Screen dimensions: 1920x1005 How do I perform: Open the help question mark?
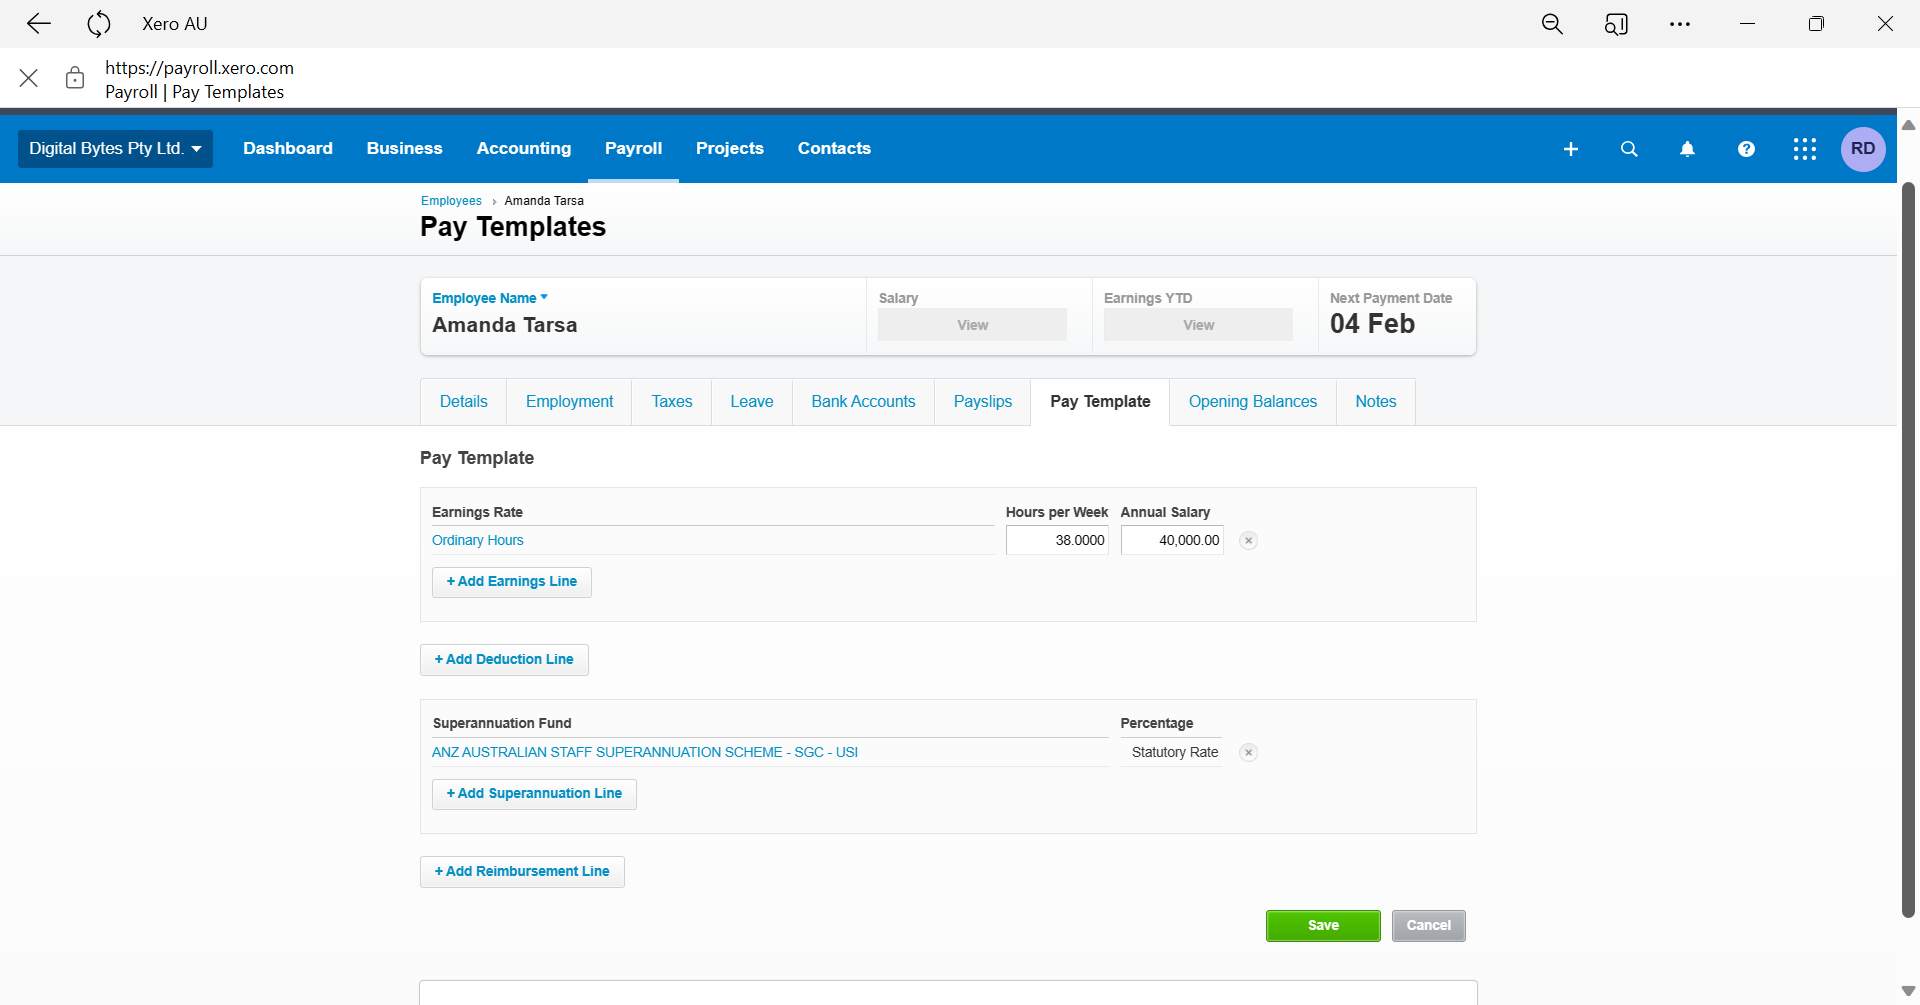click(x=1746, y=149)
